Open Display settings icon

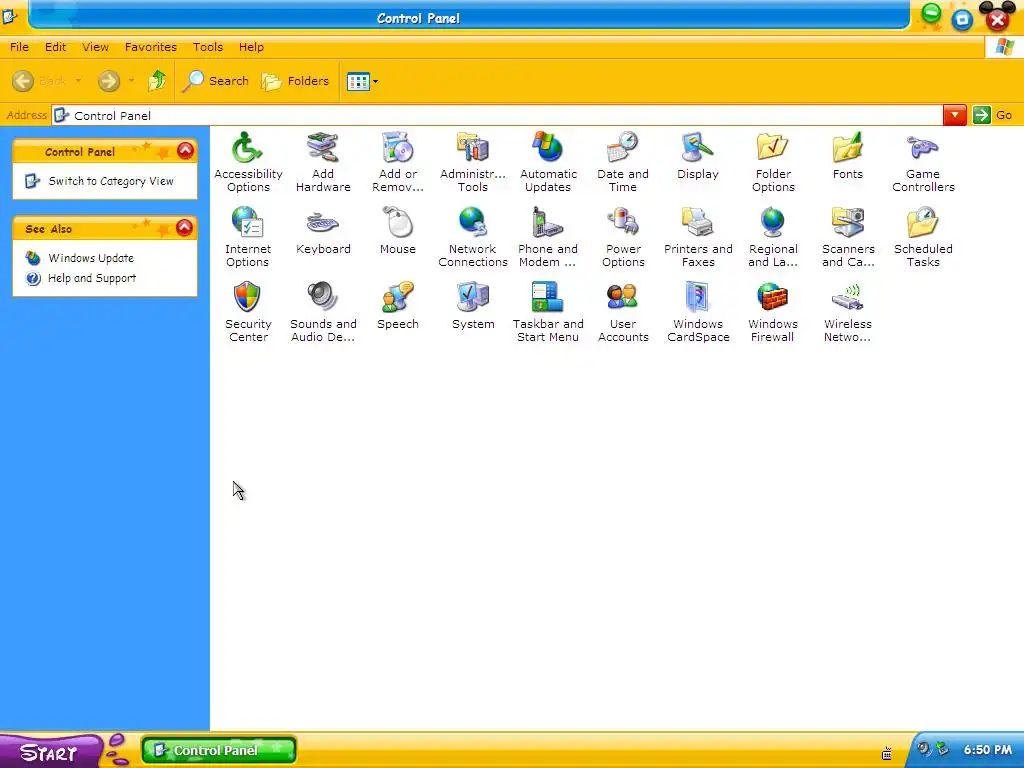click(697, 155)
